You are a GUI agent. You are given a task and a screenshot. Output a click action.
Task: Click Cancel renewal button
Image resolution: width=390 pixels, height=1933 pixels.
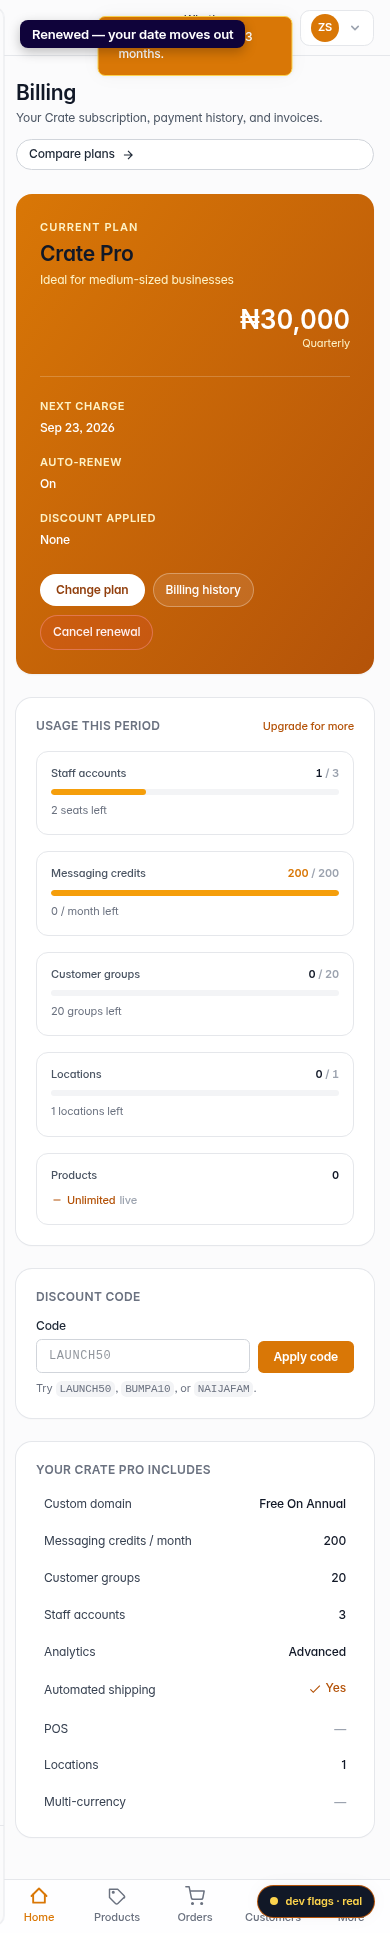tap(96, 632)
